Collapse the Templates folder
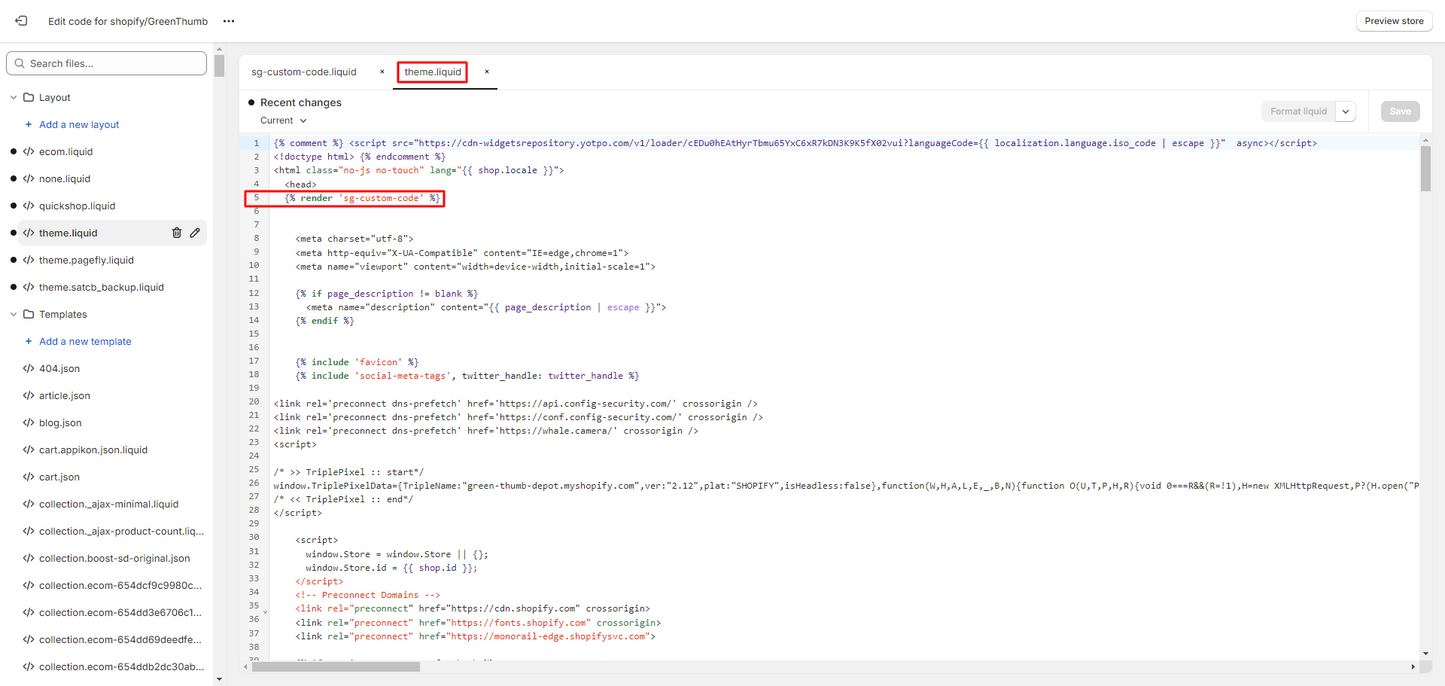This screenshot has width=1445, height=686. (14, 315)
